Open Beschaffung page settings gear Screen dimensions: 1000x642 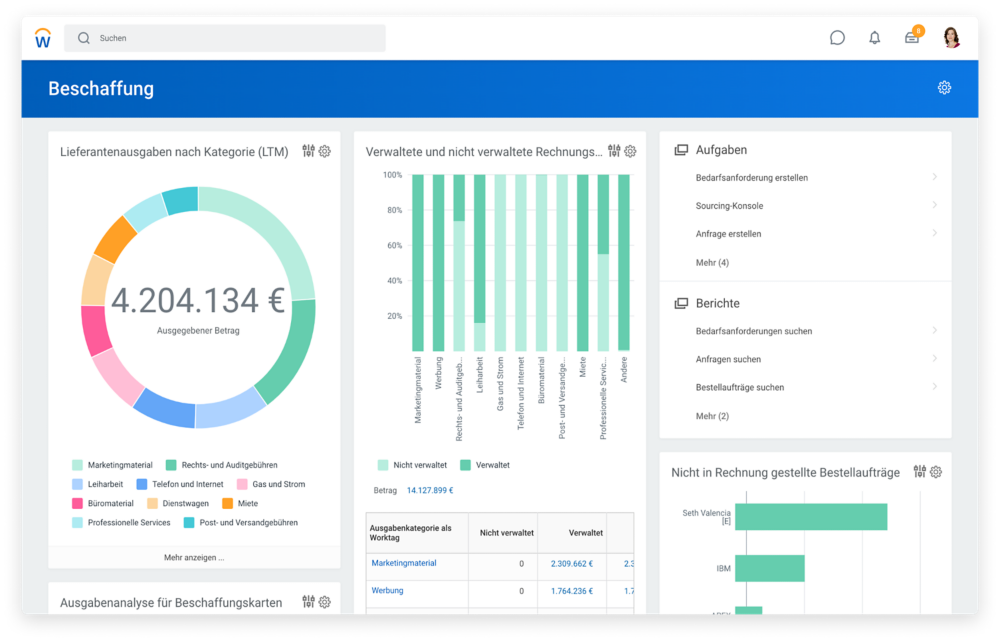pyautogui.click(x=944, y=88)
